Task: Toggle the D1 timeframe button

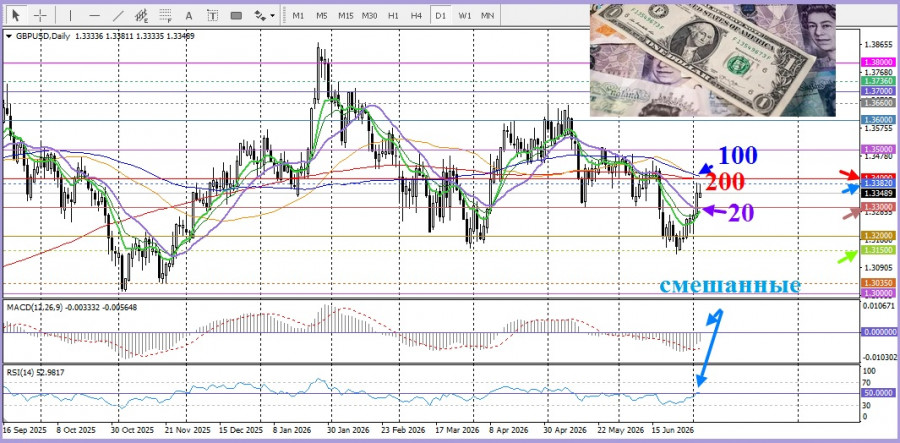Action: pyautogui.click(x=440, y=15)
